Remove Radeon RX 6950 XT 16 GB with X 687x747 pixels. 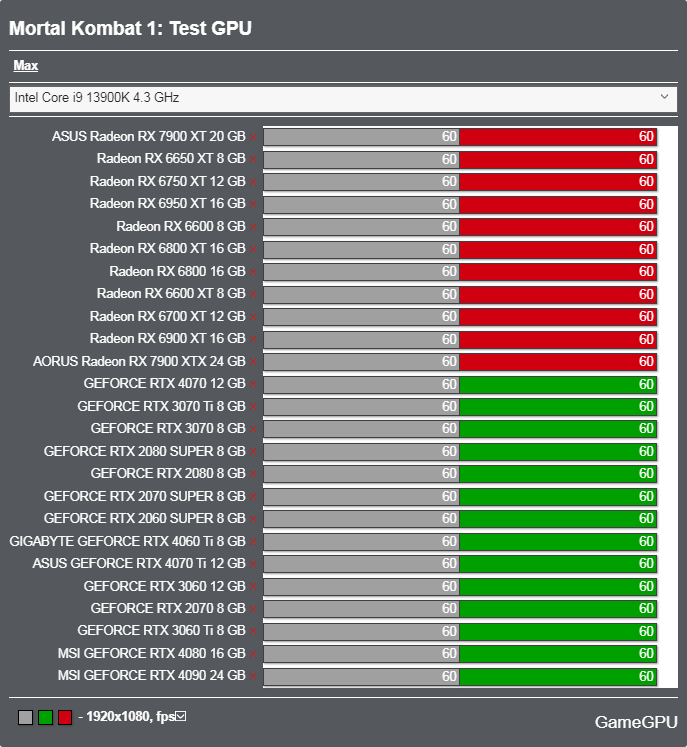coord(253,204)
